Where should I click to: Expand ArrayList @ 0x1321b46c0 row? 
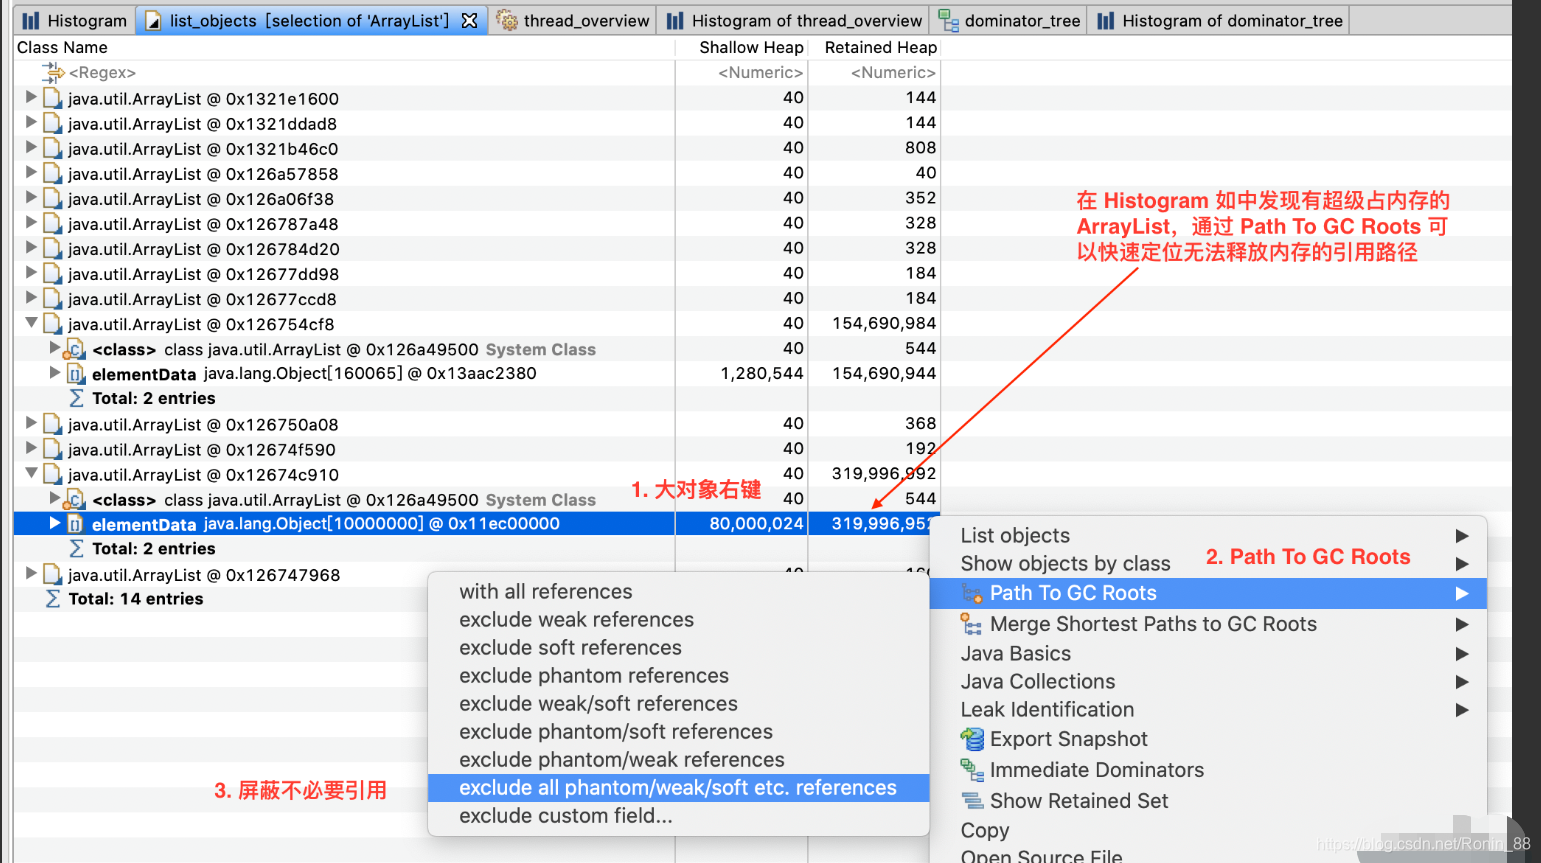(31, 147)
